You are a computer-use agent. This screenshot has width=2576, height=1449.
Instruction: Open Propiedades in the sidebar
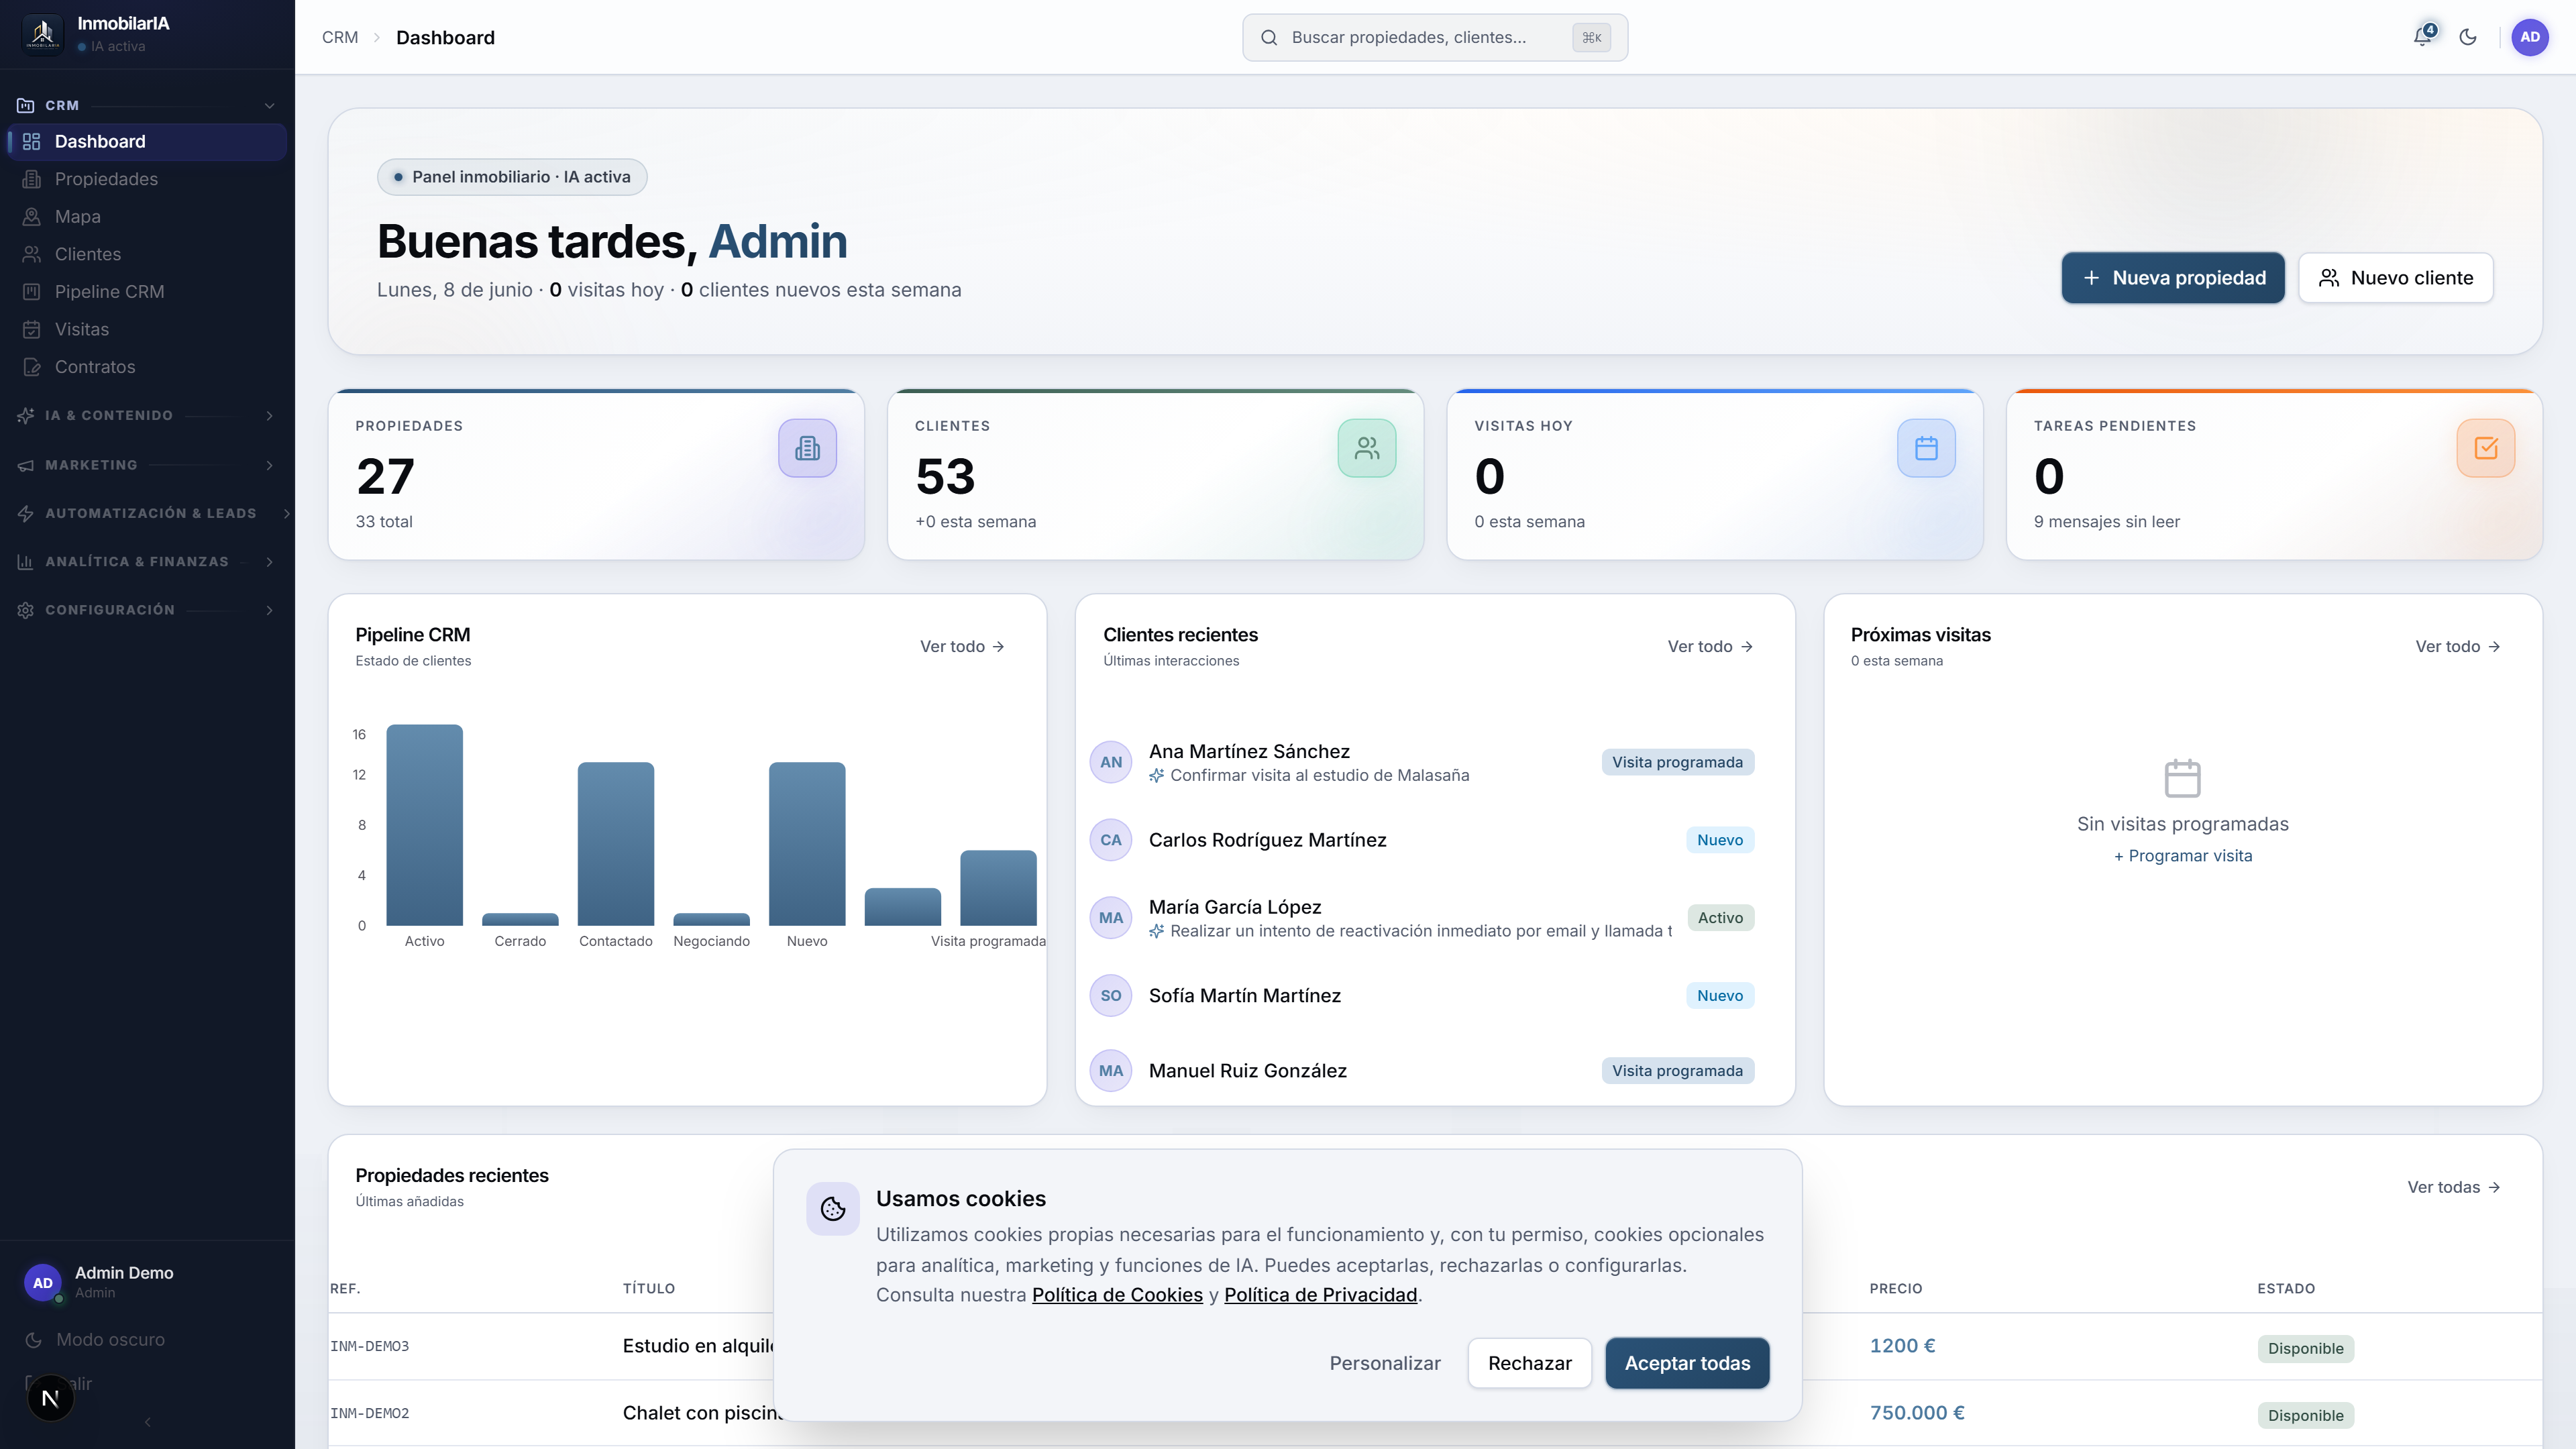pos(148,179)
